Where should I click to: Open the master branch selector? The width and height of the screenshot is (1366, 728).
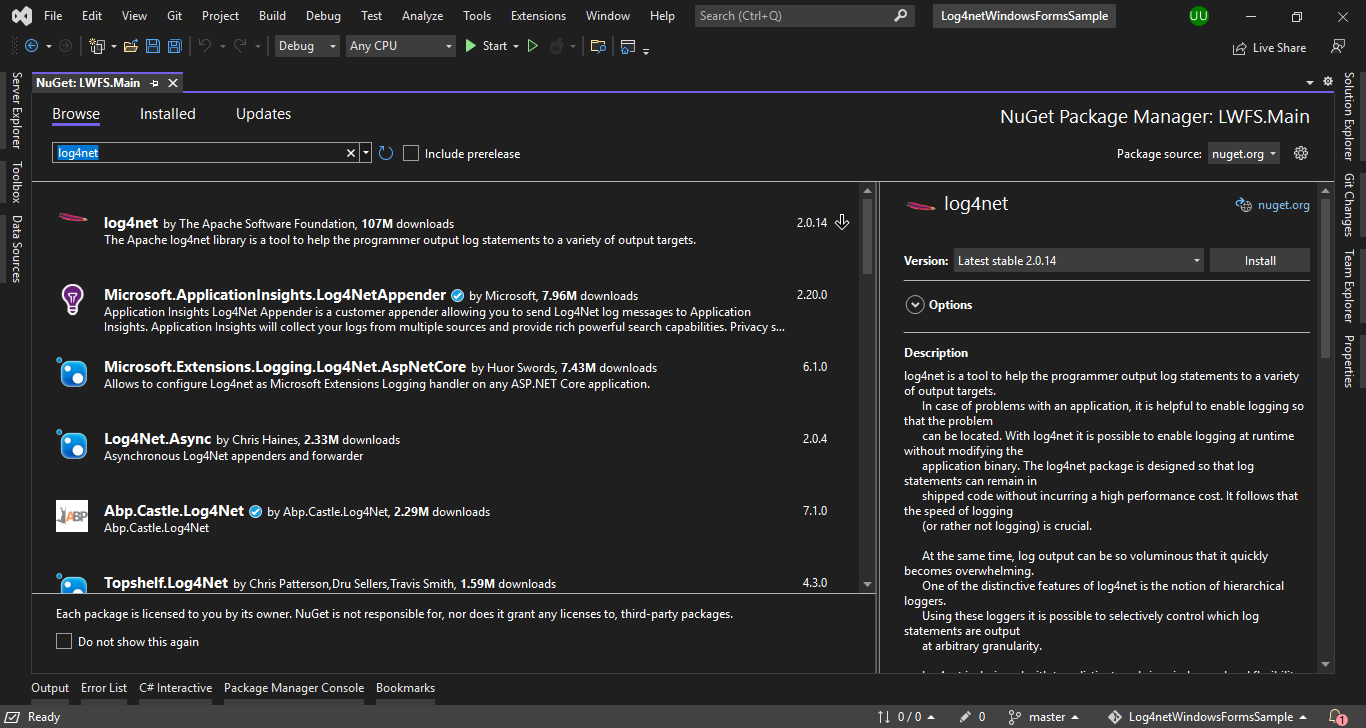1044,717
